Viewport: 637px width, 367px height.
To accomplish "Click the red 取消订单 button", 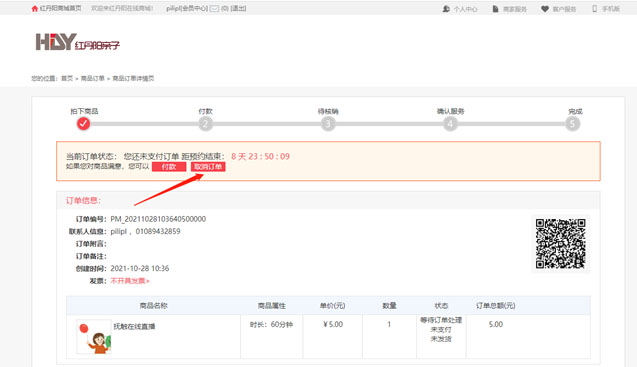I will pos(208,167).
